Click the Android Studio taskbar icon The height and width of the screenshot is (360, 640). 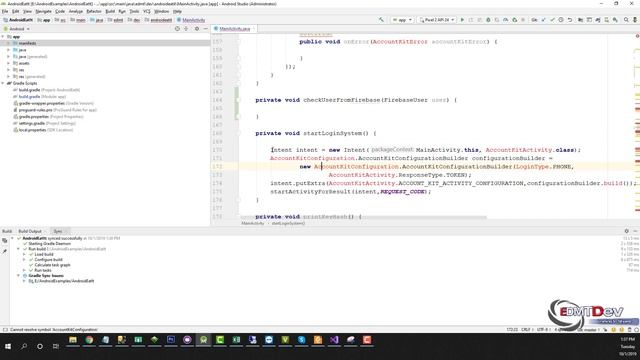click(203, 340)
